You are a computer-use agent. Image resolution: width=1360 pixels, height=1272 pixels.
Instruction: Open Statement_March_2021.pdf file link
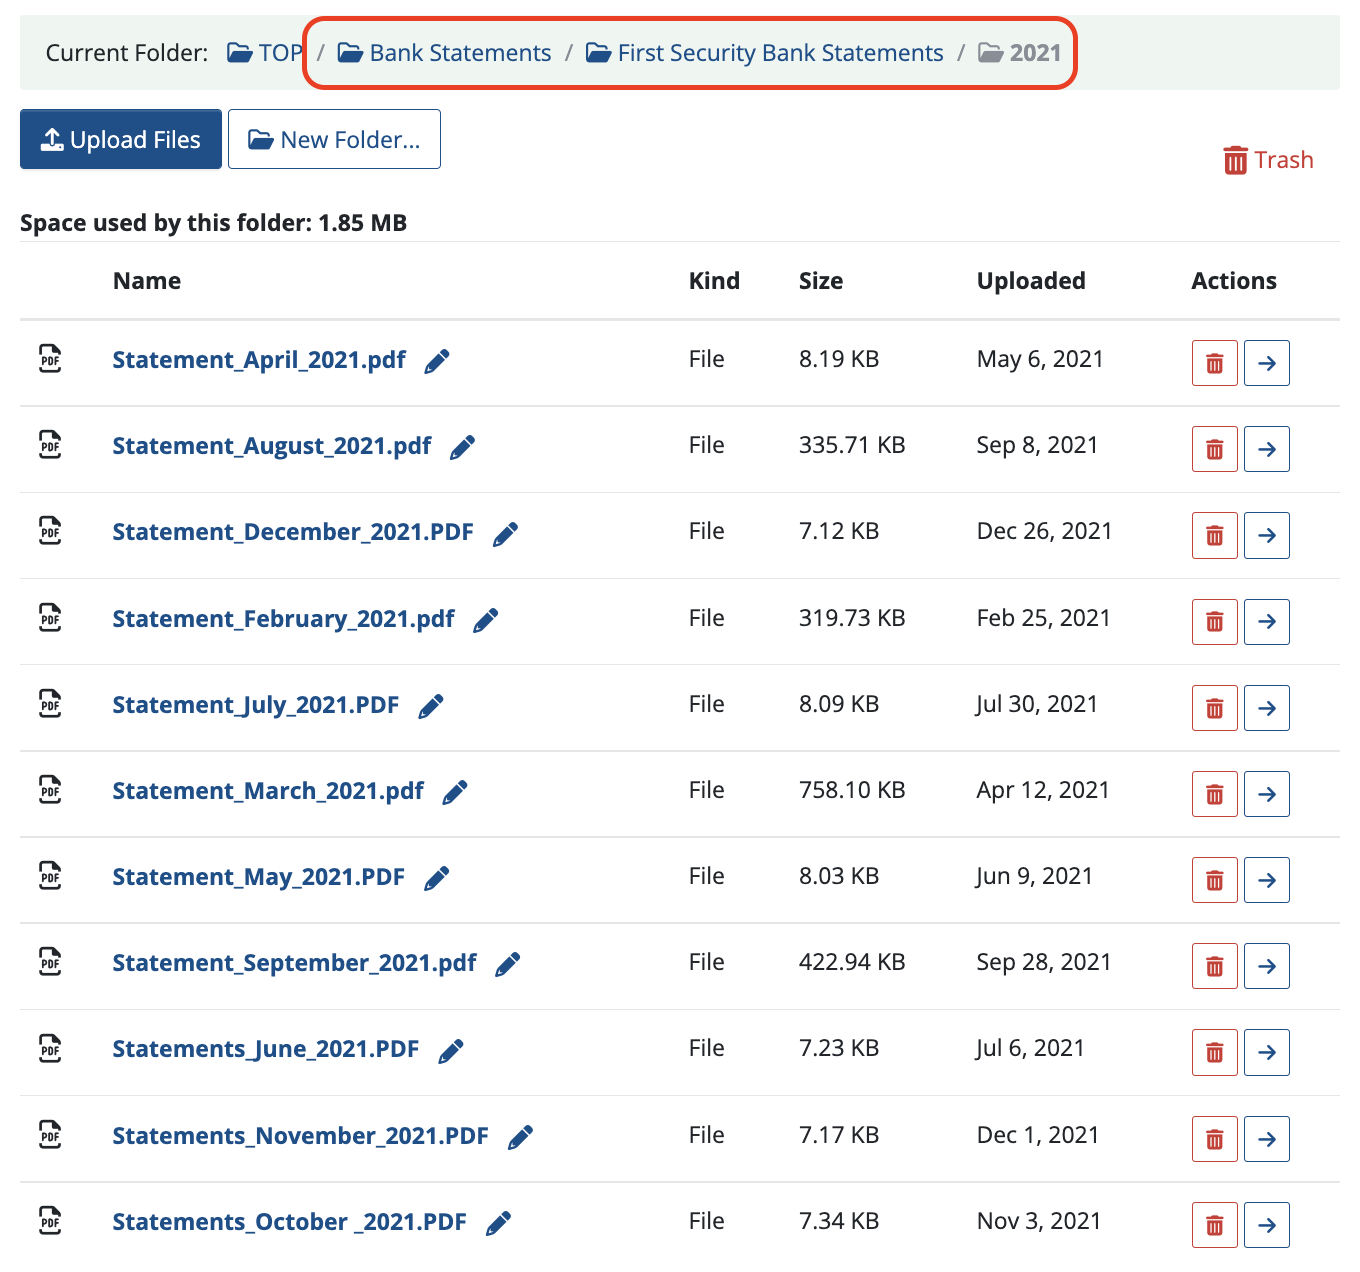268,791
